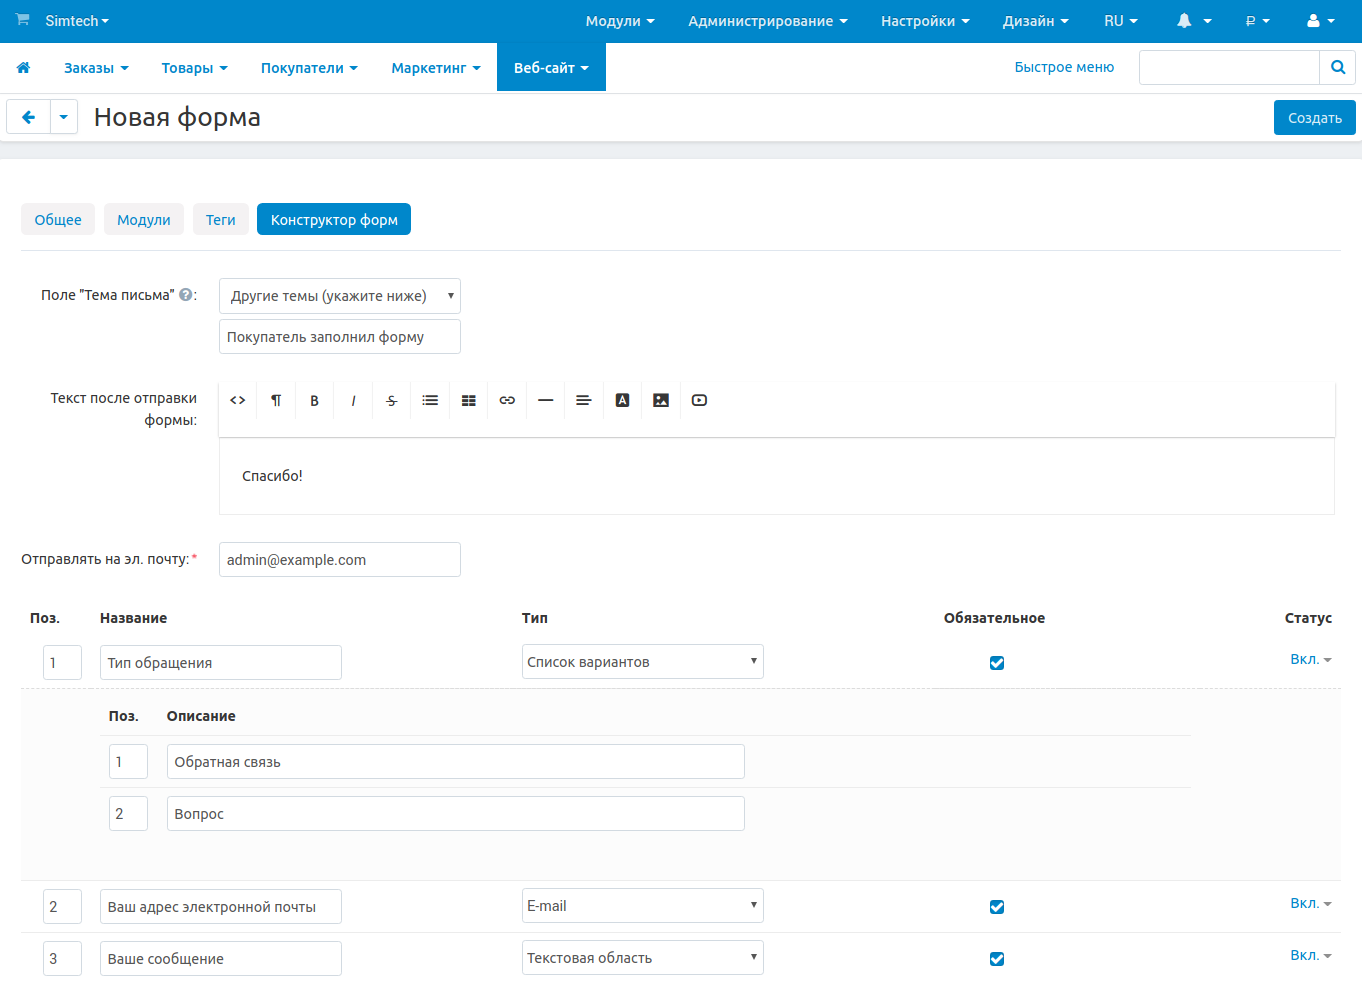Click the Bold formatting icon

click(x=314, y=400)
